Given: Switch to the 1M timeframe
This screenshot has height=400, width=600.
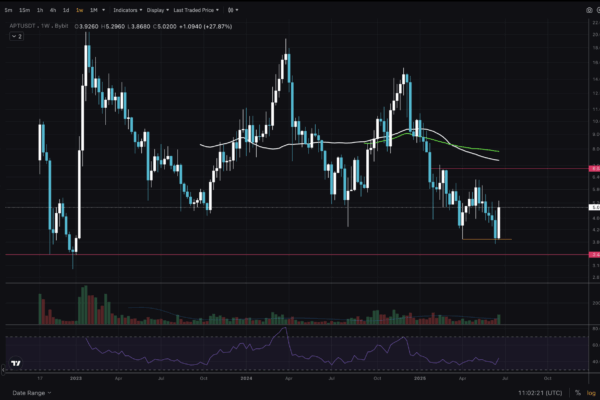Looking at the screenshot, I should (94, 10).
